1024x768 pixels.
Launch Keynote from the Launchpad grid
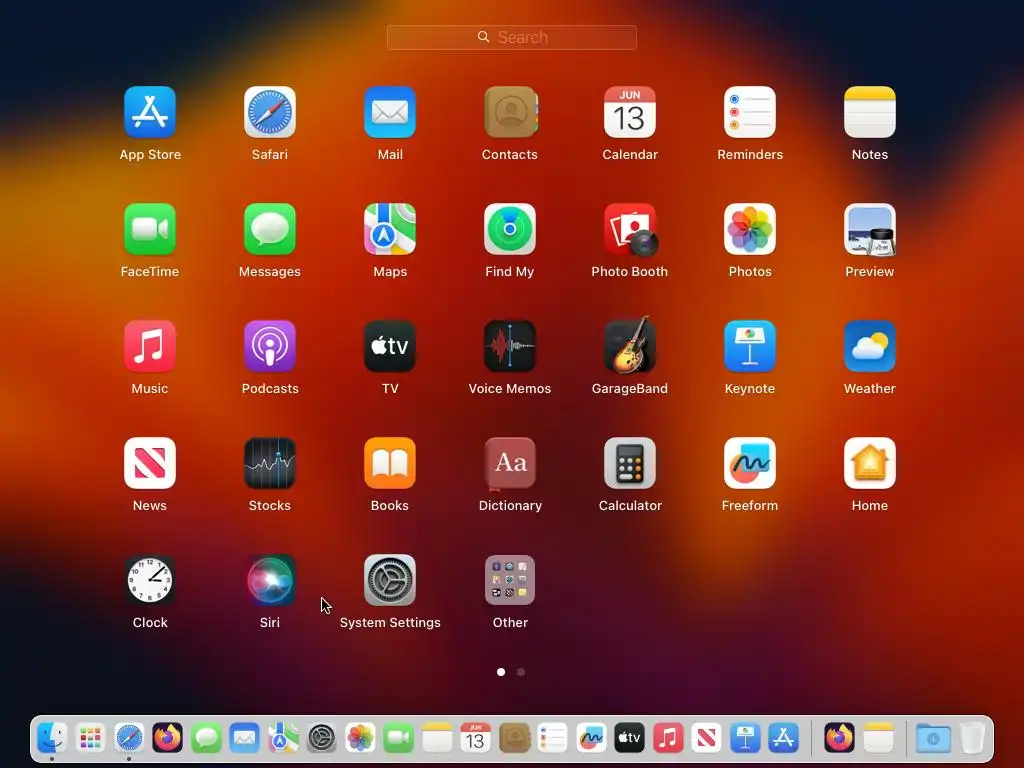click(x=750, y=346)
